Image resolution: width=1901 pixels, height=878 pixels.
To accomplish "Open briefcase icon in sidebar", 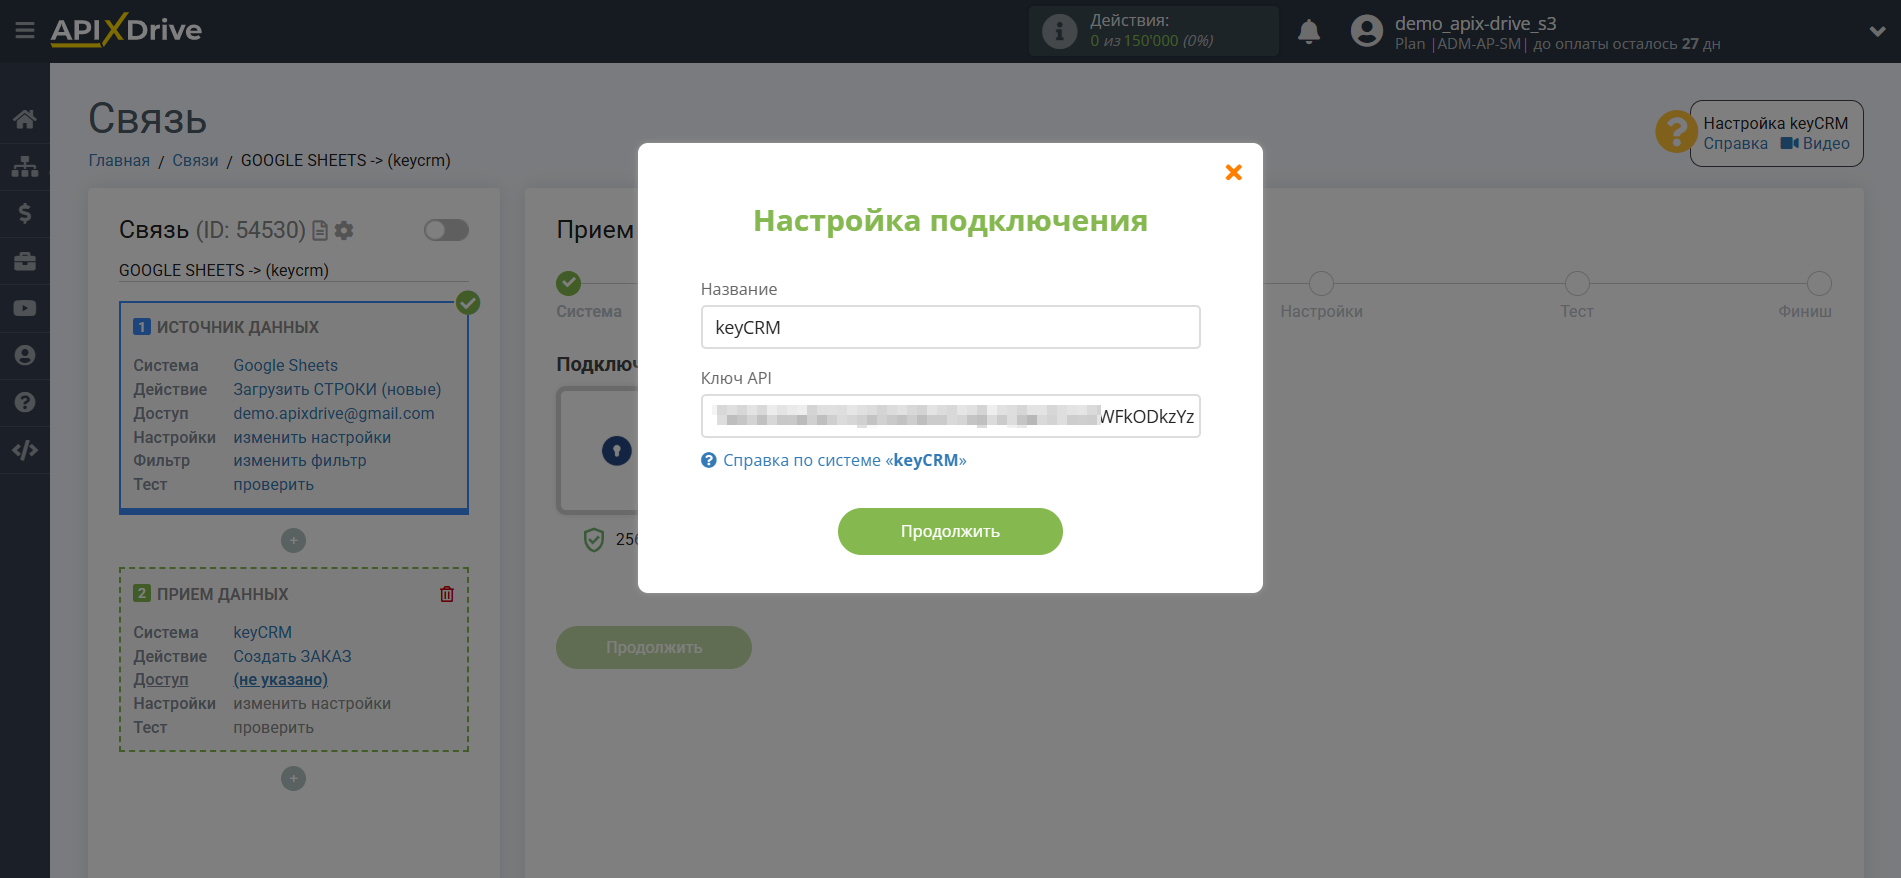I will click(x=25, y=261).
